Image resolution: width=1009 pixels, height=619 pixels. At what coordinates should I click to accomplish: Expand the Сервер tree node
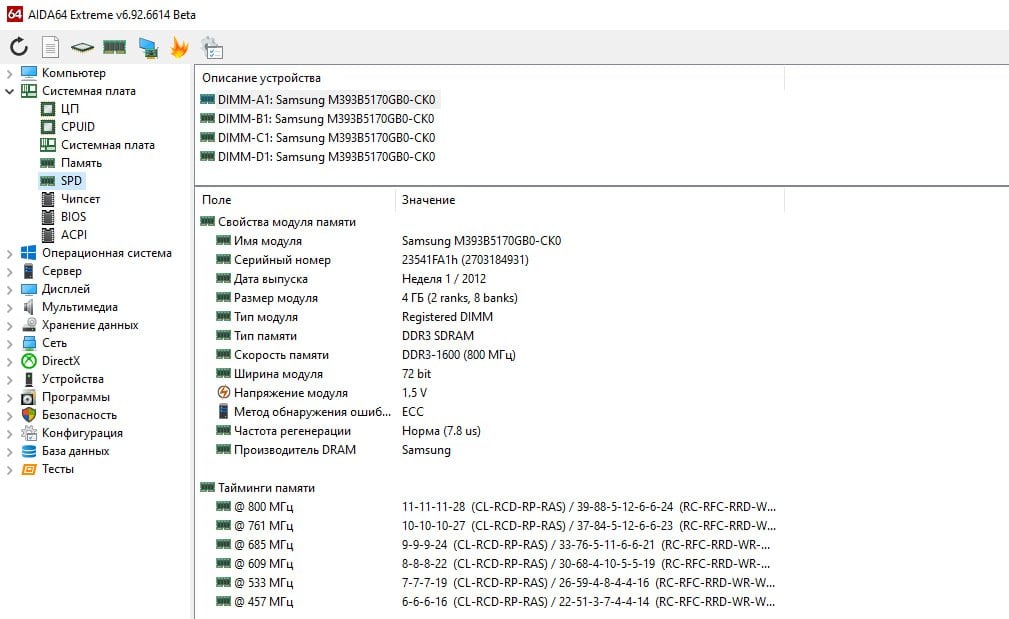9,272
